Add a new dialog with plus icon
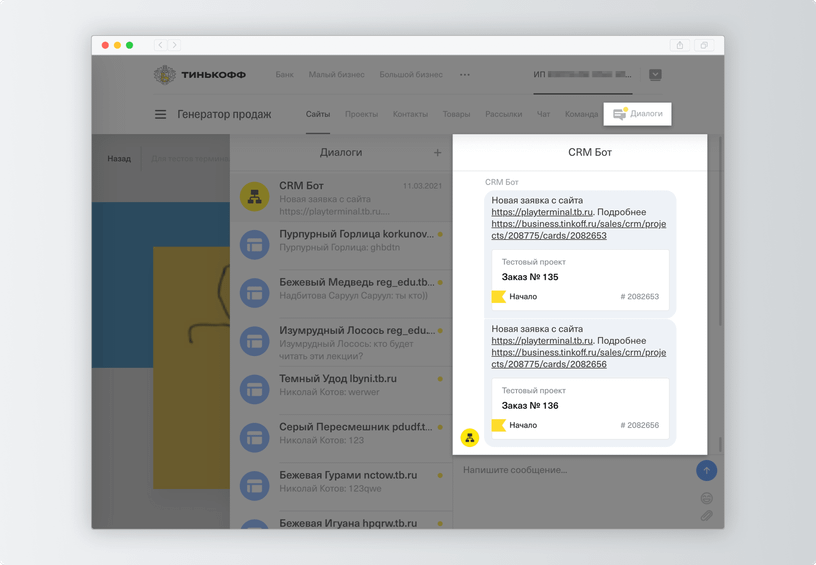The image size is (816, 565). [x=438, y=152]
